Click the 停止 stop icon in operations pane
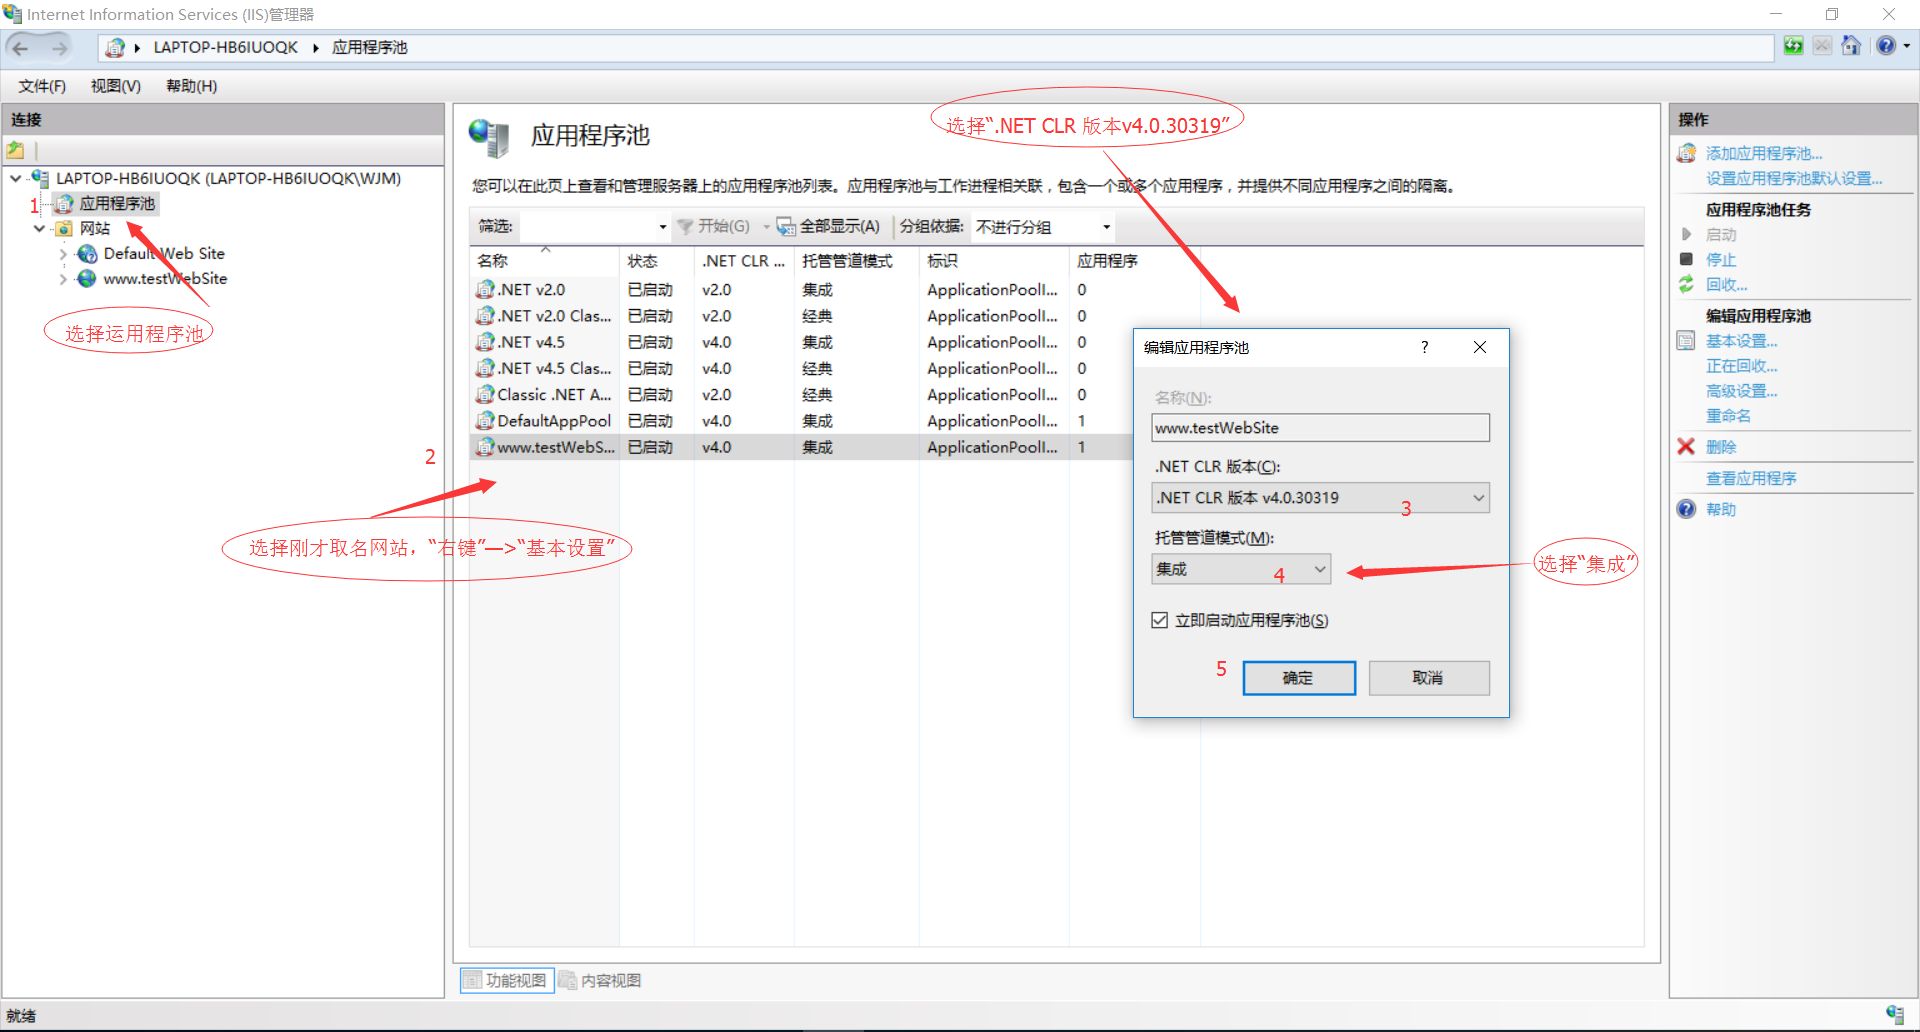 1688,259
